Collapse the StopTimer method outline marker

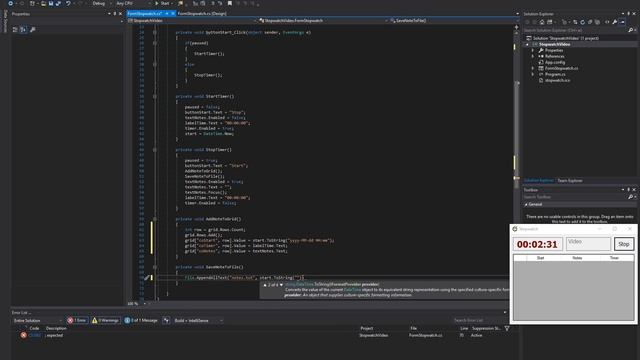(x=155, y=150)
